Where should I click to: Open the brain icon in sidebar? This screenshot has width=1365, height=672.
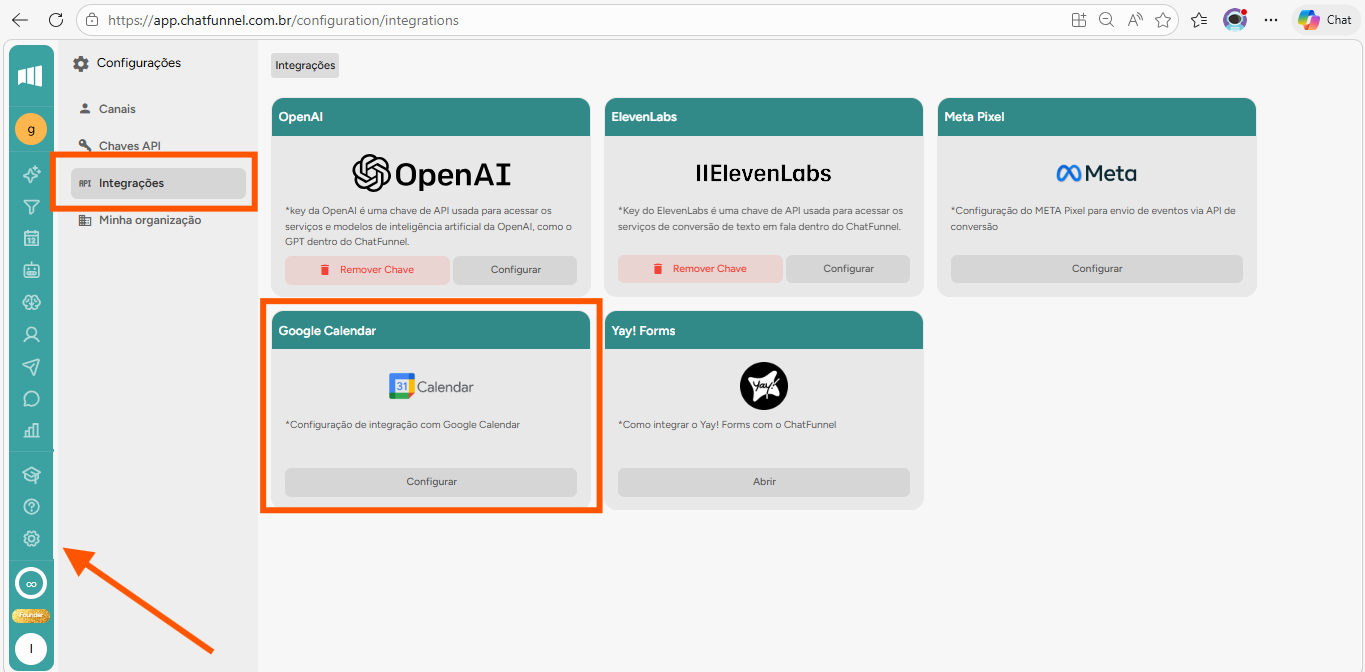pos(31,302)
